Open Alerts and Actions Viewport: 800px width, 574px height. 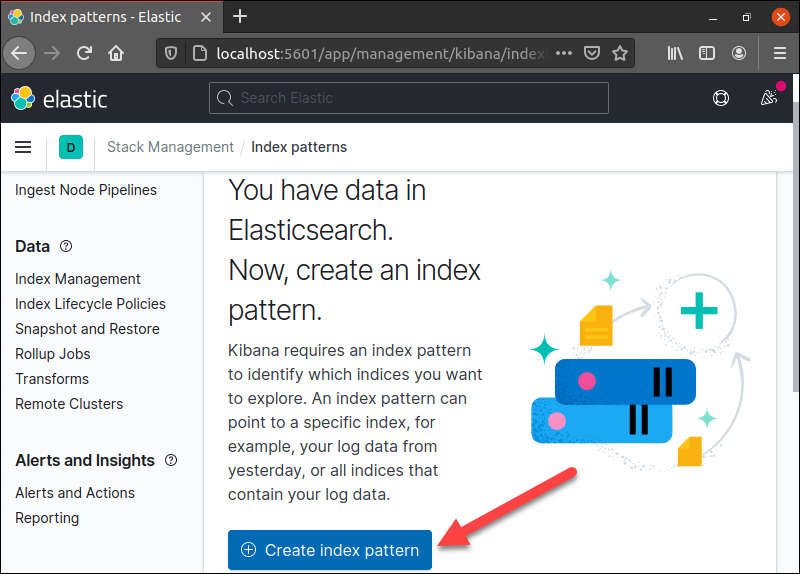[75, 492]
